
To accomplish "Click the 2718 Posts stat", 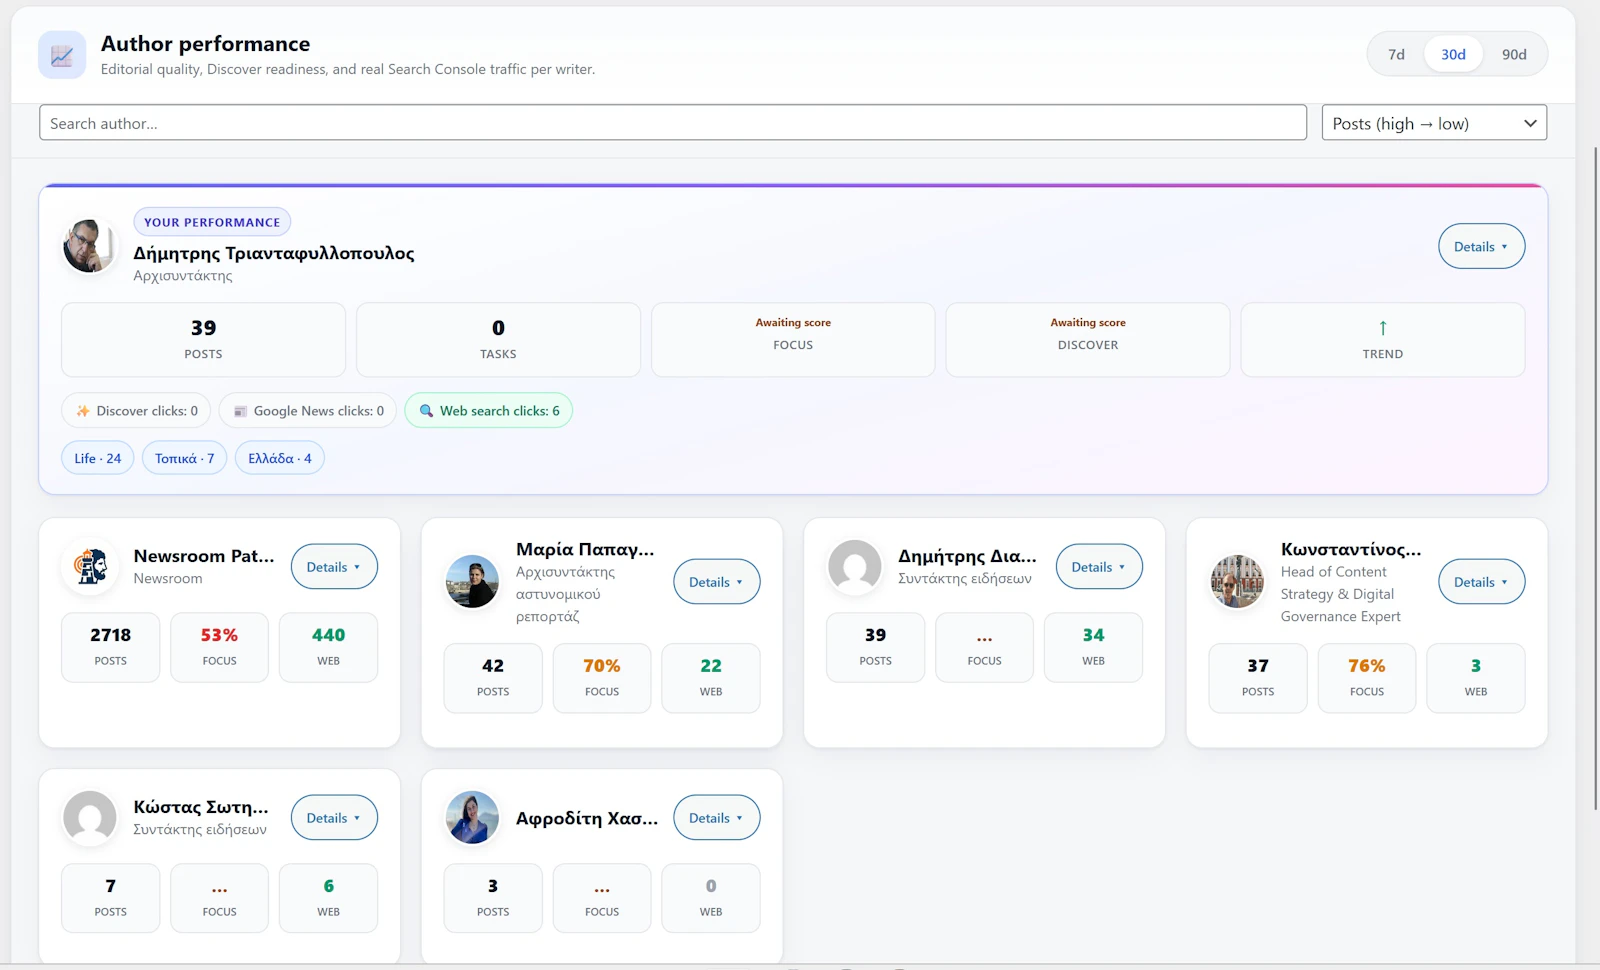I will click(110, 647).
